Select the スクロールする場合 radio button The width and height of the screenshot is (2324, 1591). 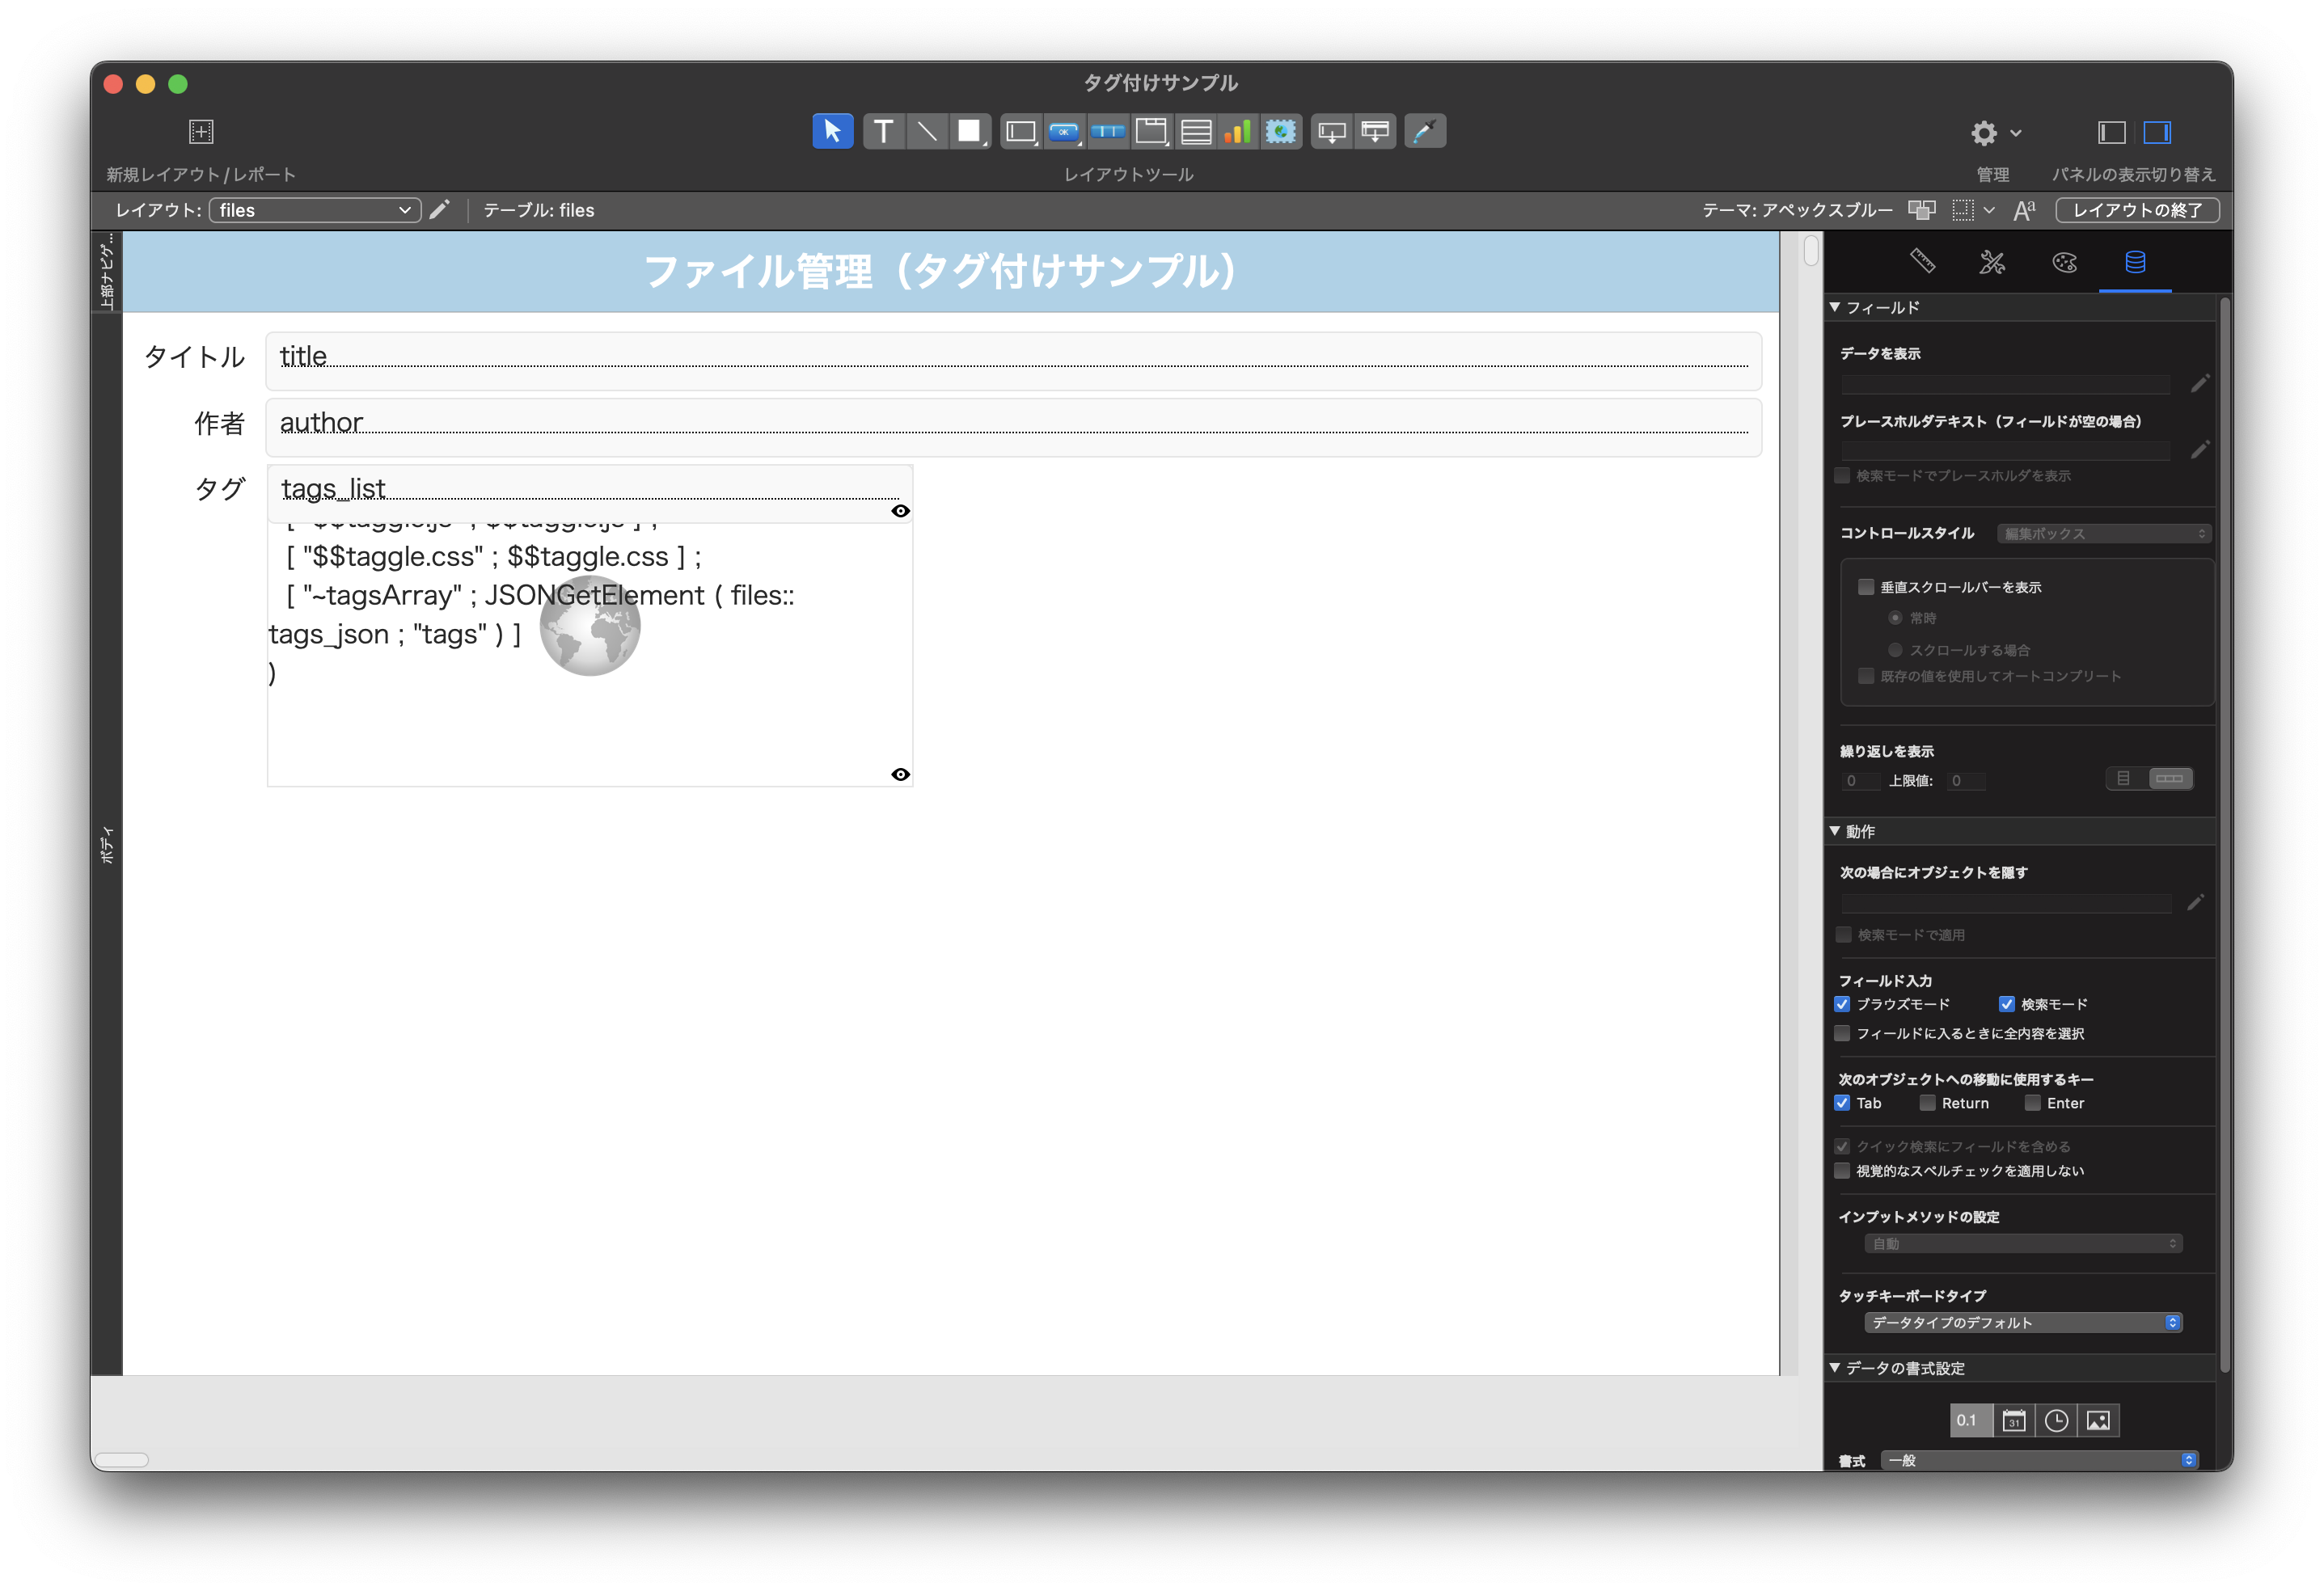[x=1894, y=650]
